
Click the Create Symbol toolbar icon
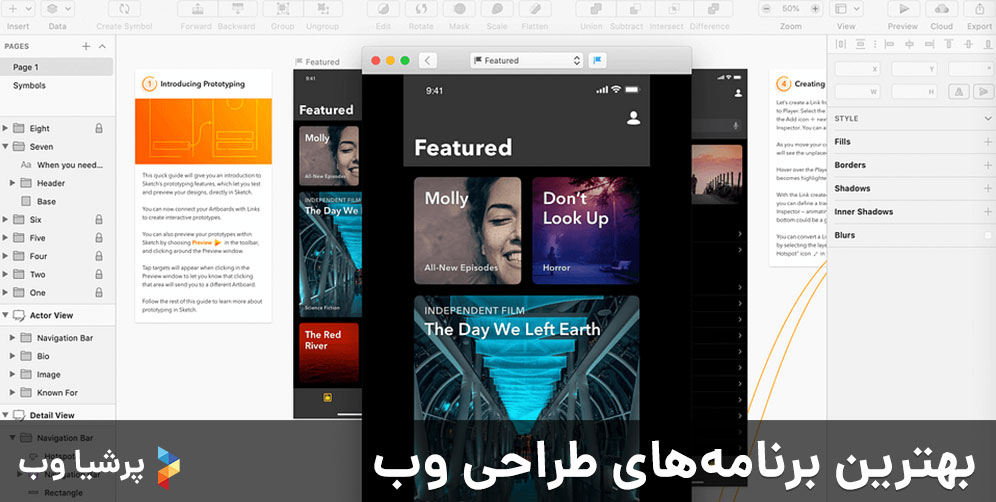(124, 9)
